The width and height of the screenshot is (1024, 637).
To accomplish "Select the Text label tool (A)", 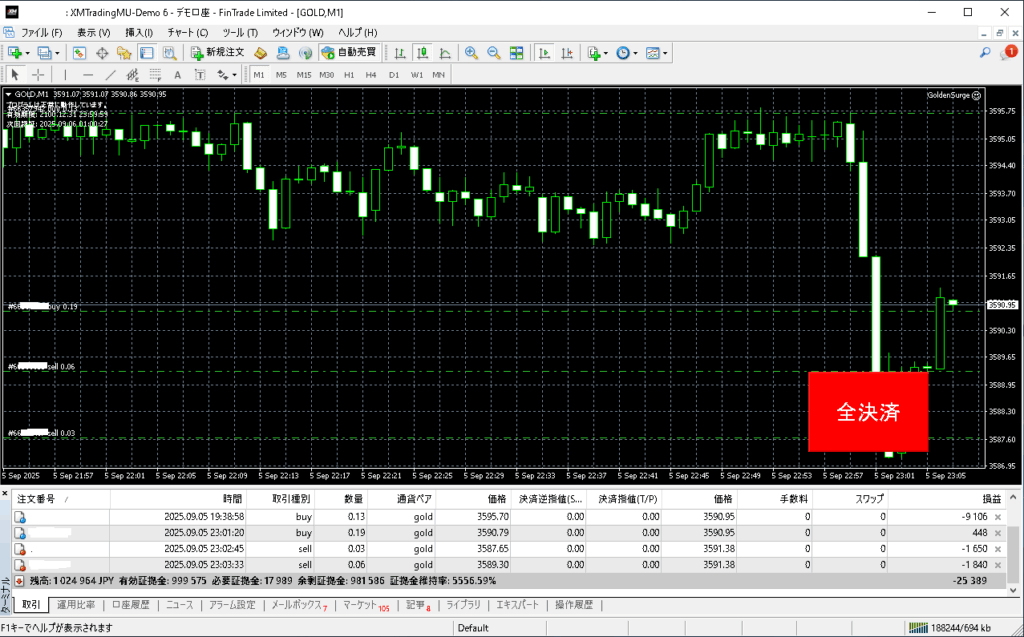I will tap(177, 75).
